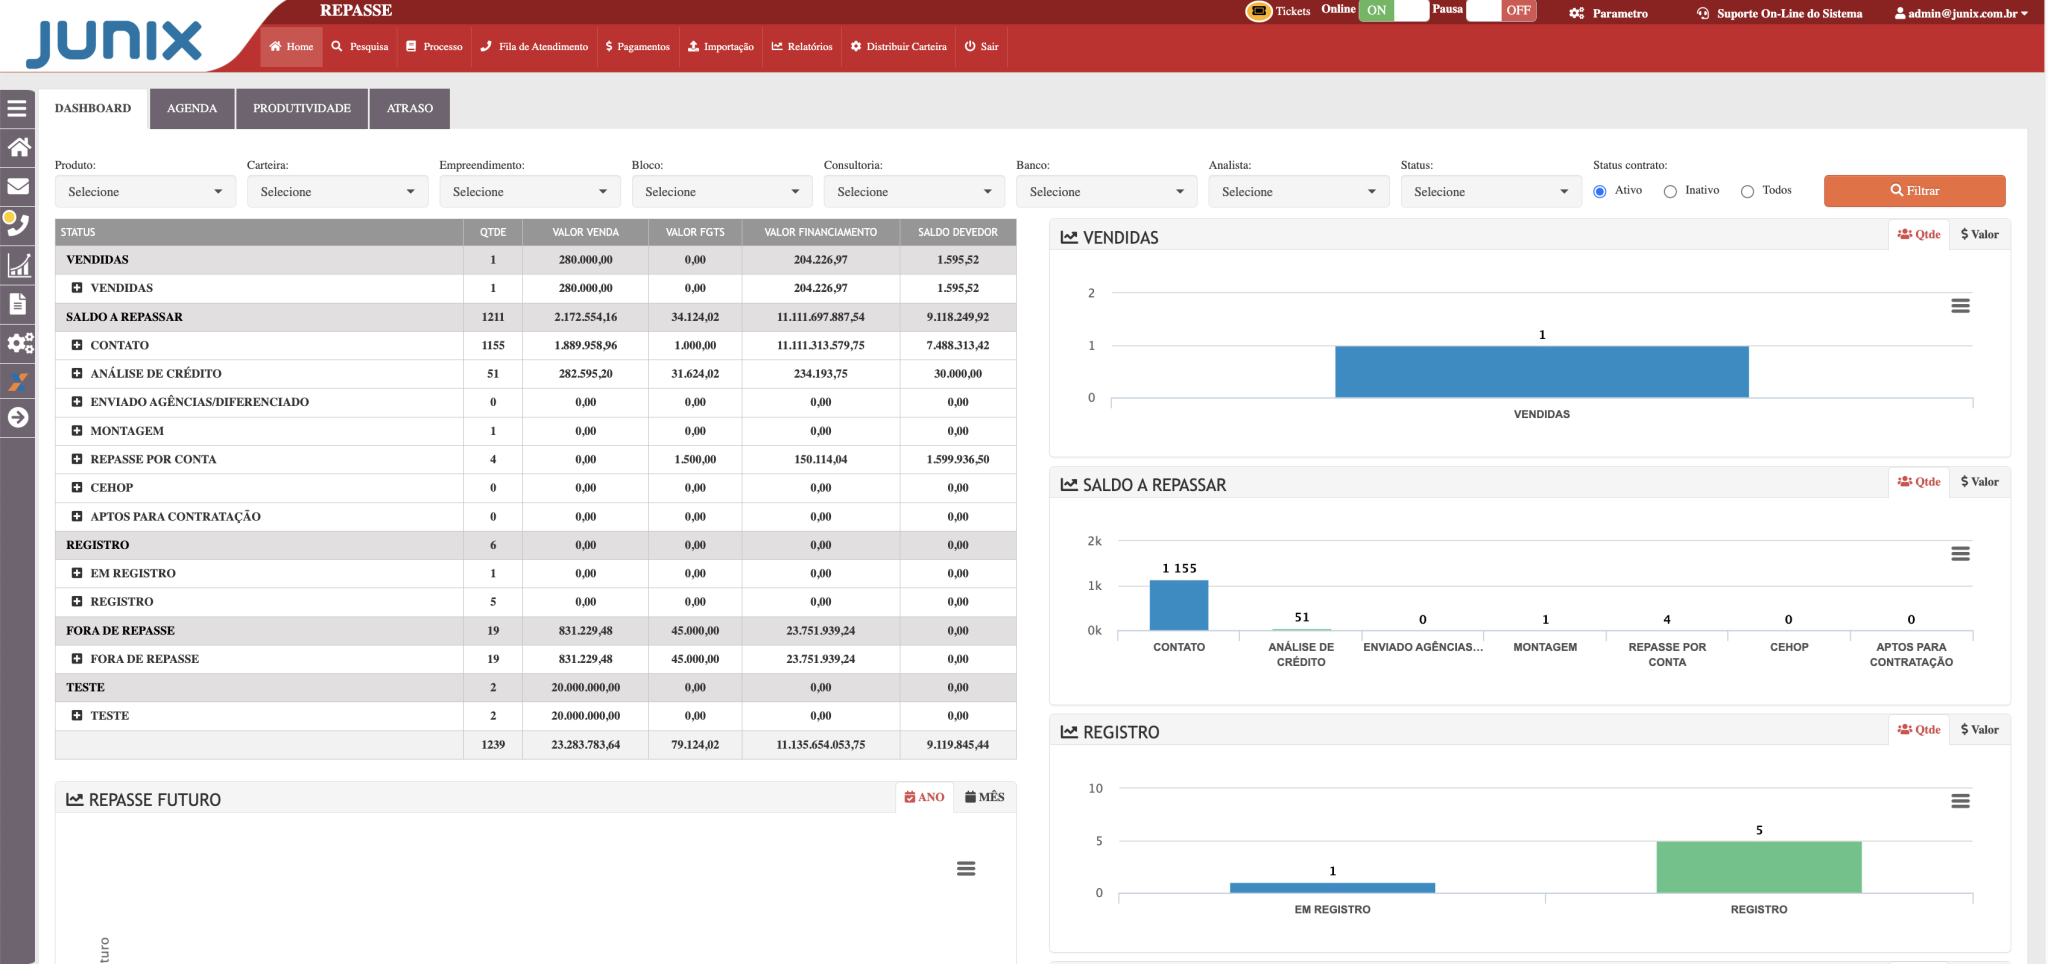Open the Produto dropdown
This screenshot has width=2048, height=964.
(x=145, y=192)
